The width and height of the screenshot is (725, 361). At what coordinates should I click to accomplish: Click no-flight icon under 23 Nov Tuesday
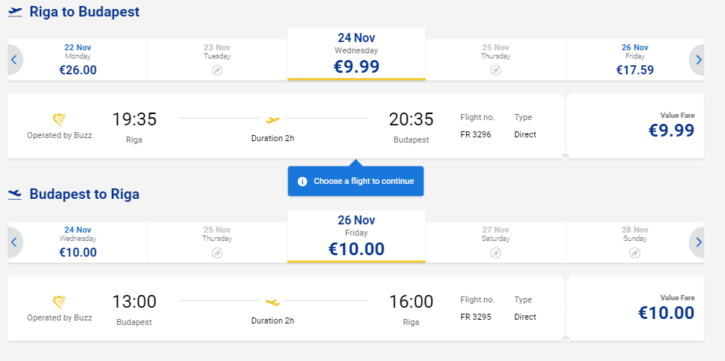[217, 70]
